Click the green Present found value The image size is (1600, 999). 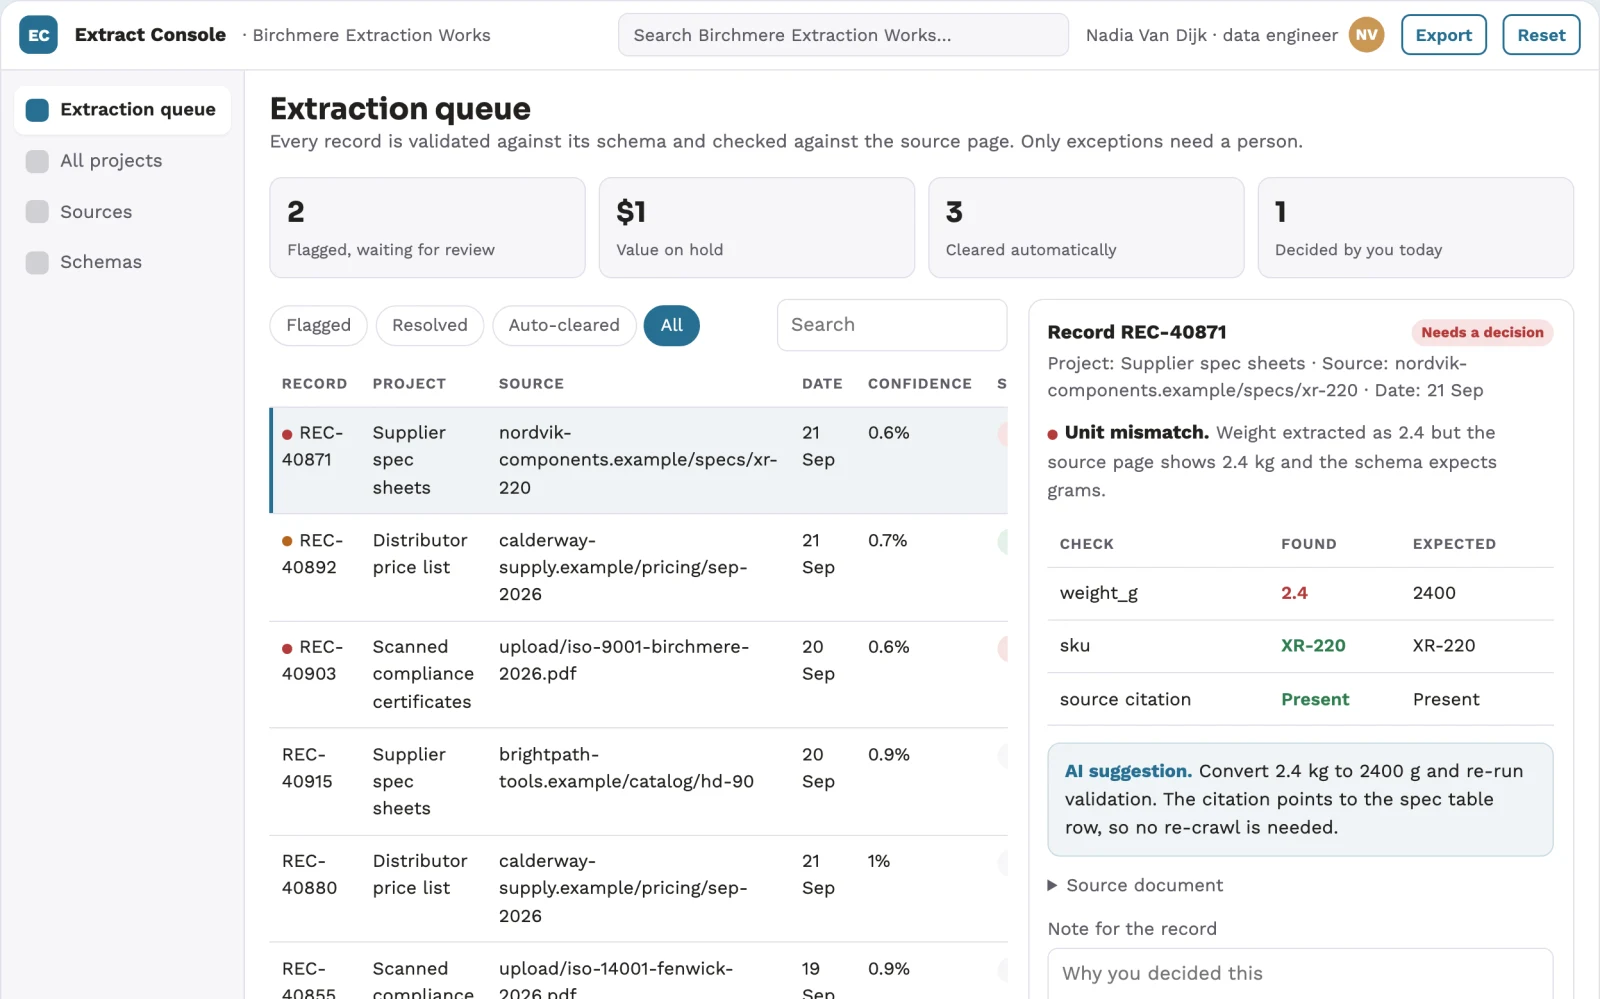[1315, 700]
